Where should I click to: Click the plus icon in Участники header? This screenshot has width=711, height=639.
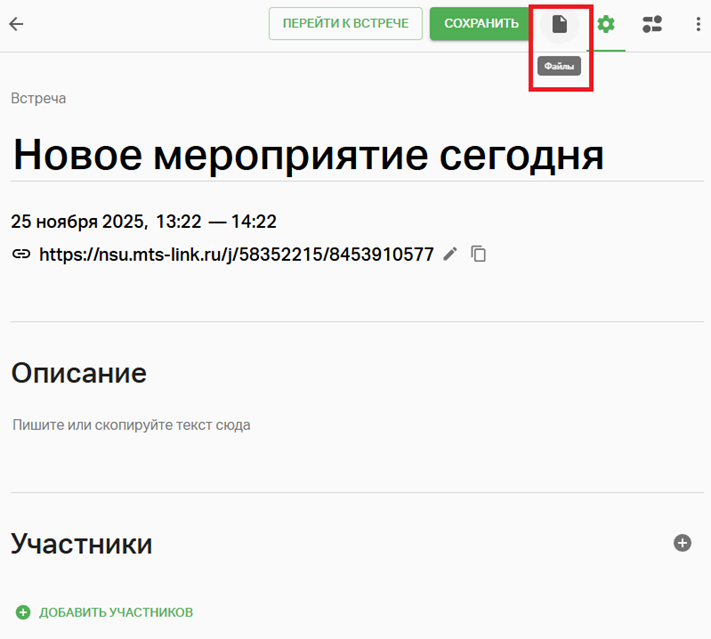682,543
